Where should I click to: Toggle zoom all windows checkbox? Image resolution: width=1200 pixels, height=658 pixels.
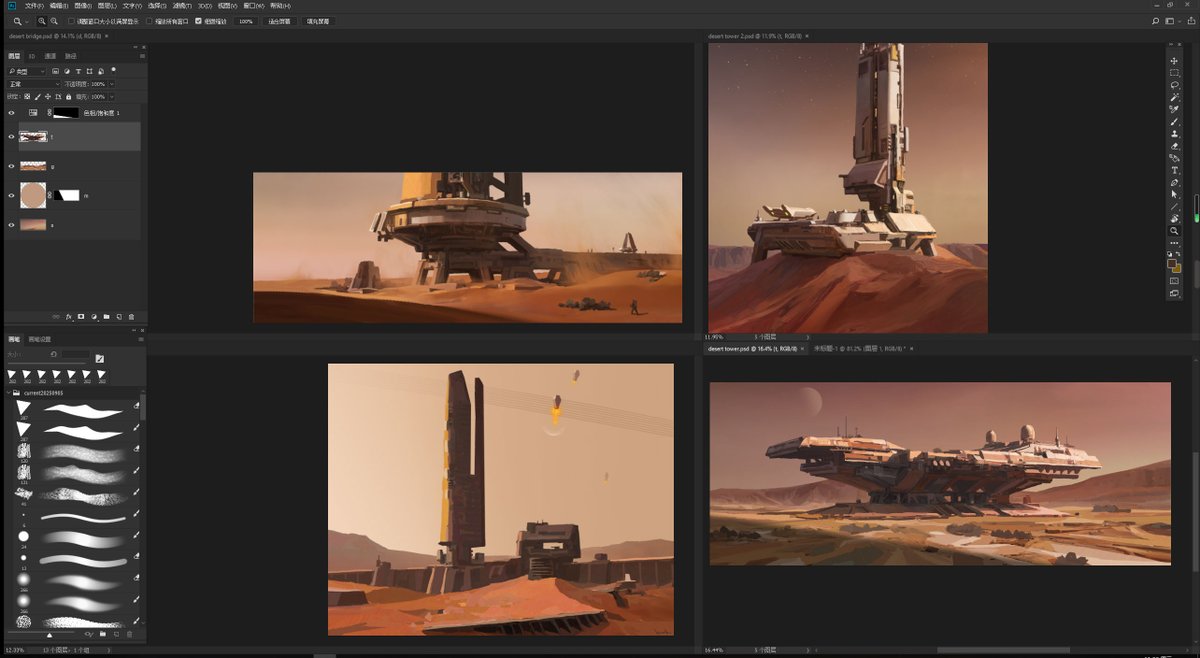coord(150,21)
